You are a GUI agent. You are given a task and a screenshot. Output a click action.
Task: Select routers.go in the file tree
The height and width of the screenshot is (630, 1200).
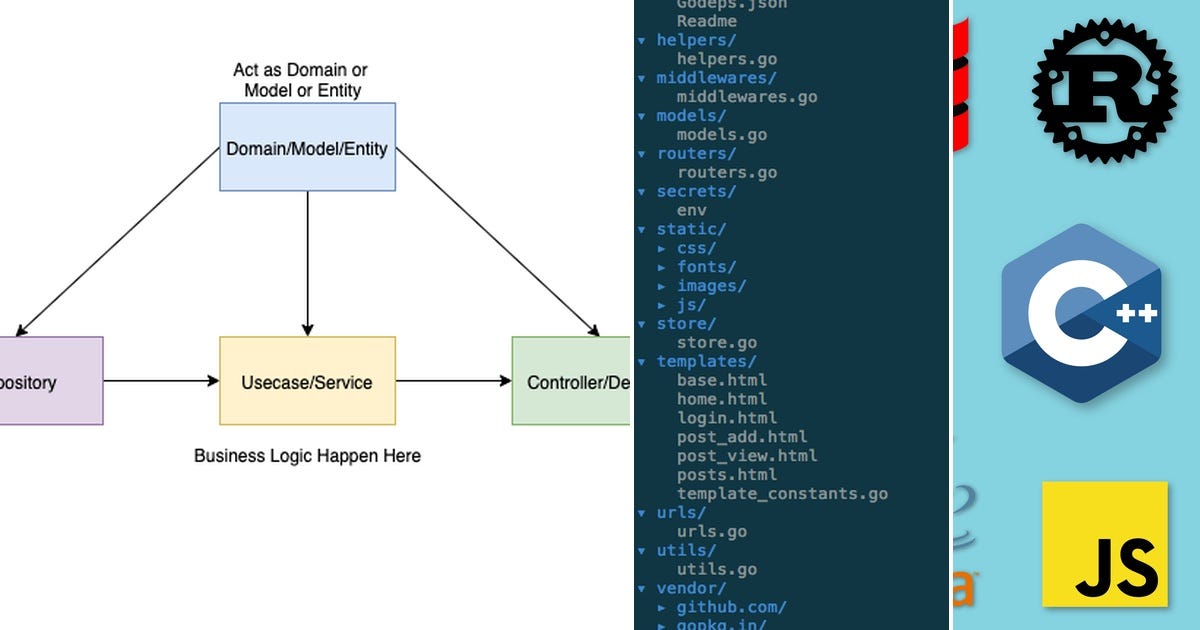pos(727,173)
